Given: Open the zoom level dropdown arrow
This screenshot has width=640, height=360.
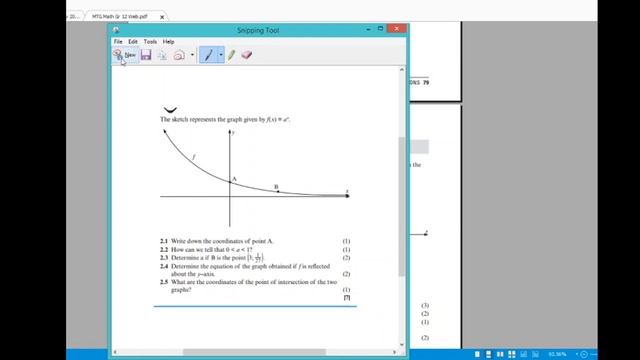Looking at the screenshot, I should tap(577, 354).
